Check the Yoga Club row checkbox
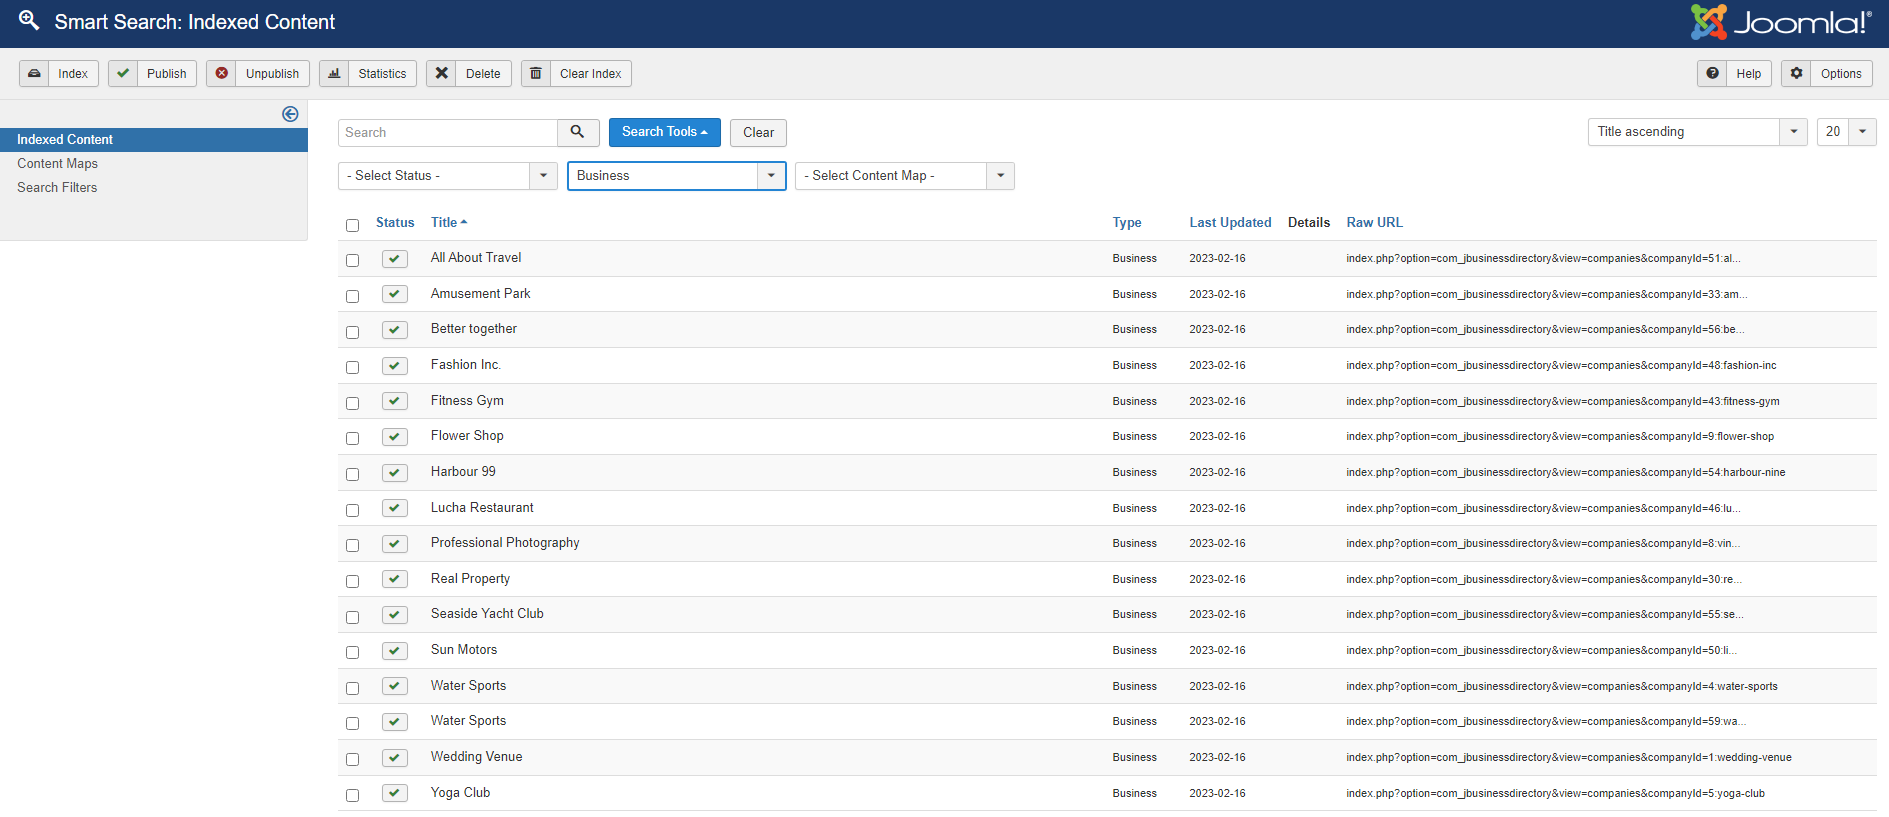The width and height of the screenshot is (1889, 817). point(352,795)
